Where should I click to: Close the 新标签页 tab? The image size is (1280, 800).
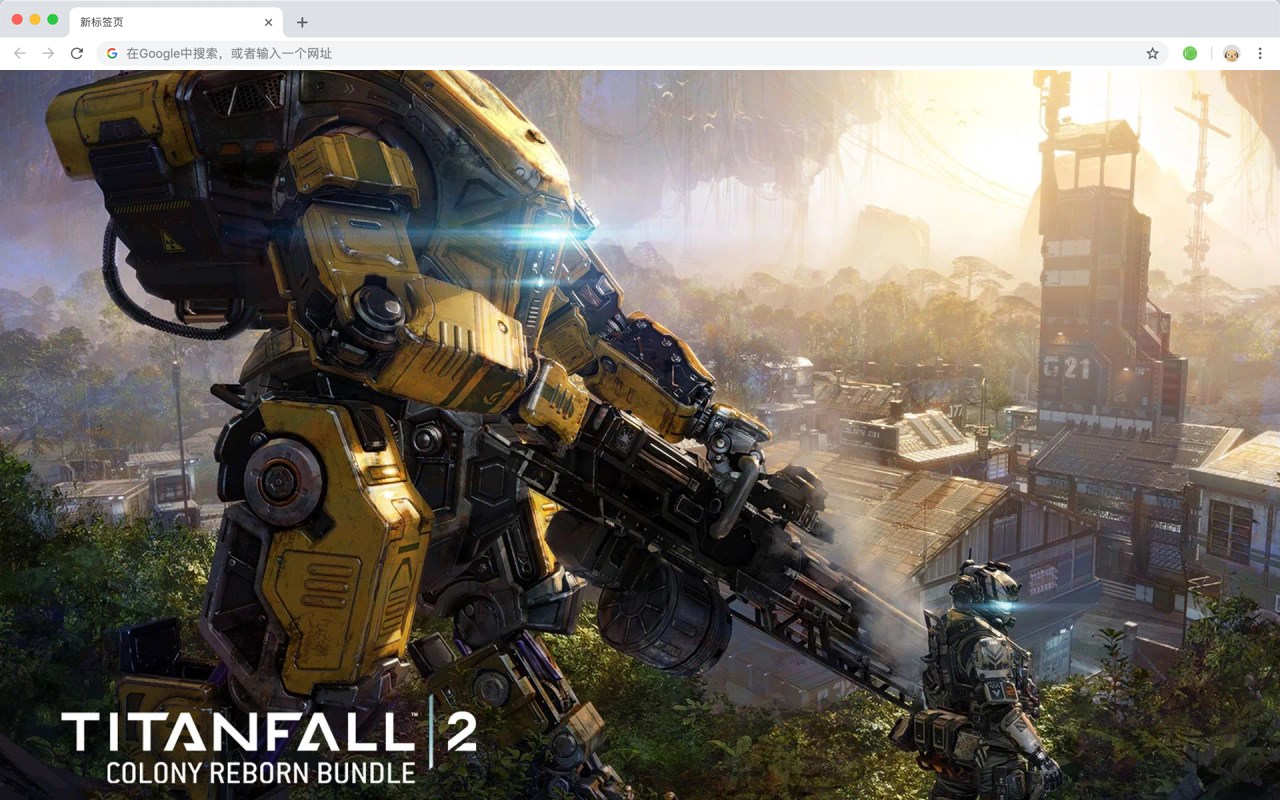pyautogui.click(x=268, y=22)
